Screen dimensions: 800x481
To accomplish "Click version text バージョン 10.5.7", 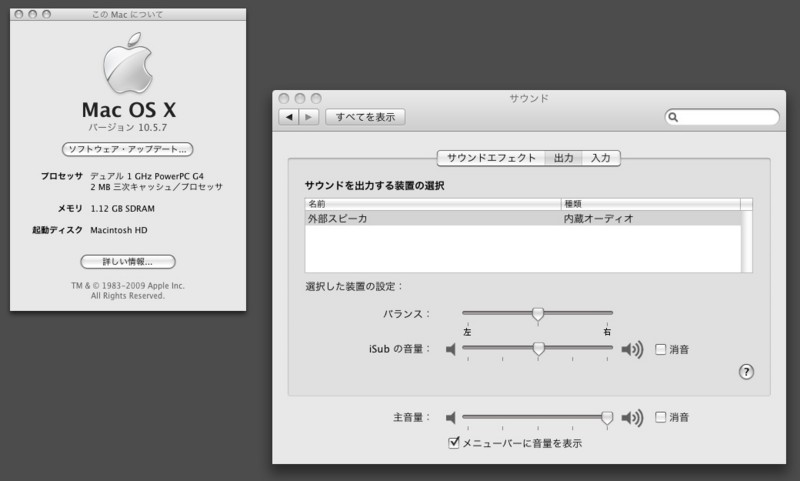I will (x=128, y=128).
